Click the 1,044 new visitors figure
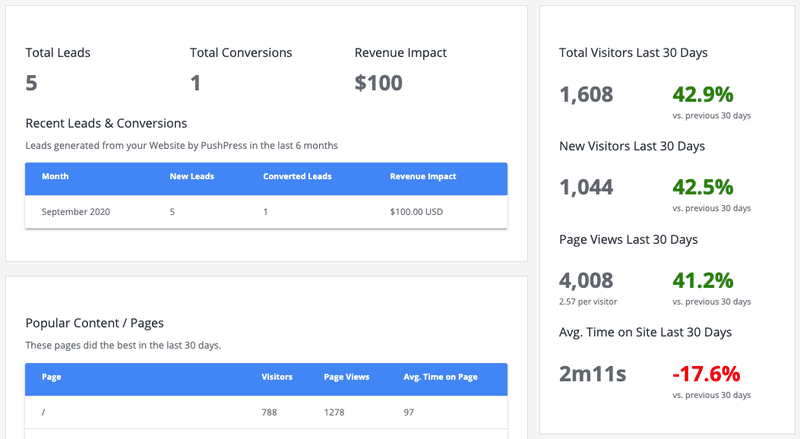Viewport: 800px width, 439px height. 586,187
